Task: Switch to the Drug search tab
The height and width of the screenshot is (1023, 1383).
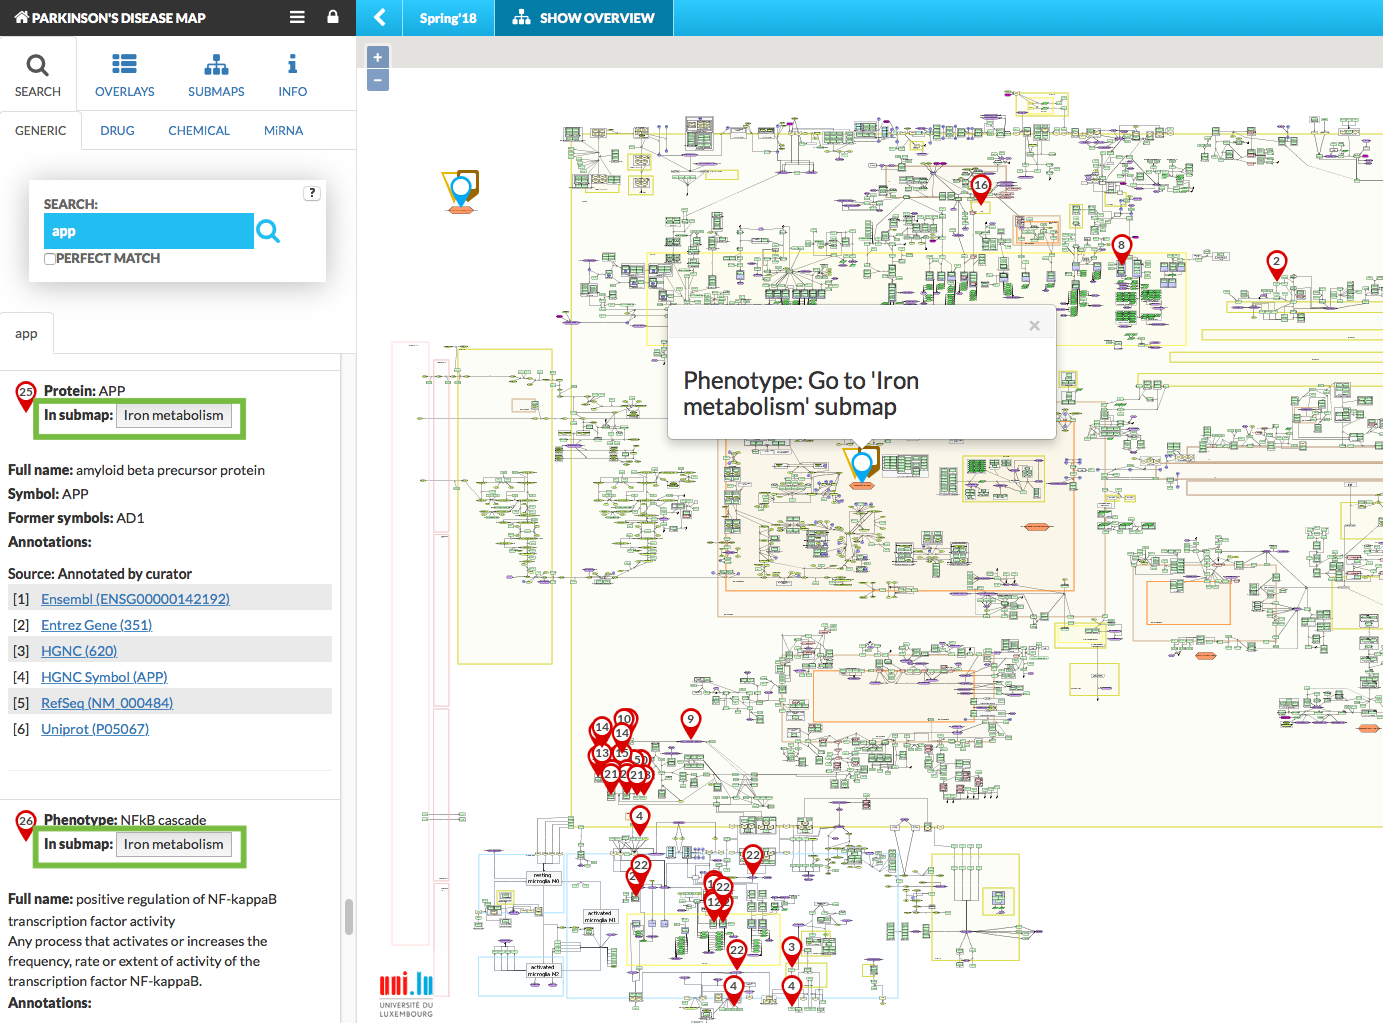Action: 117,131
